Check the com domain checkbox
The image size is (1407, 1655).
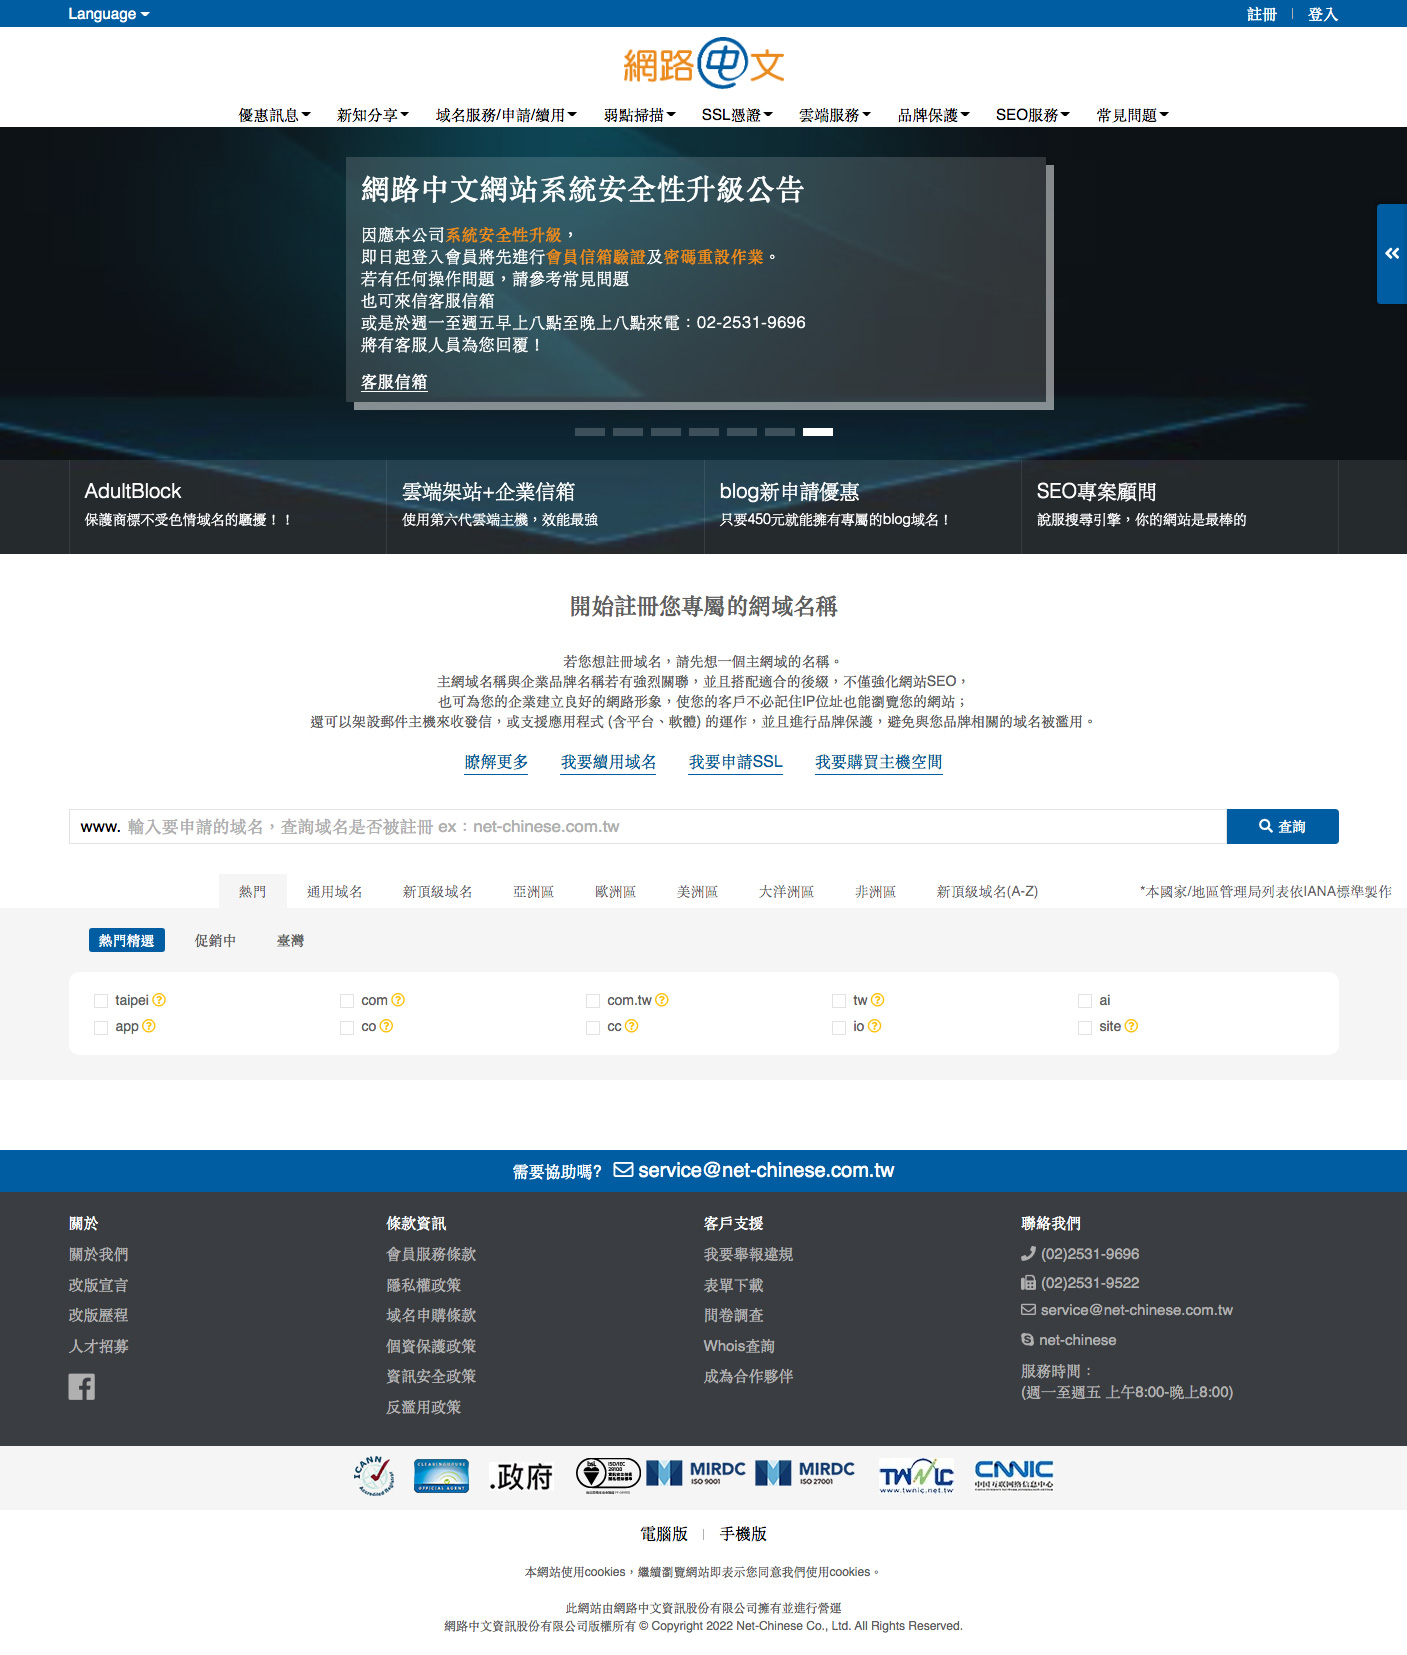tap(347, 1001)
